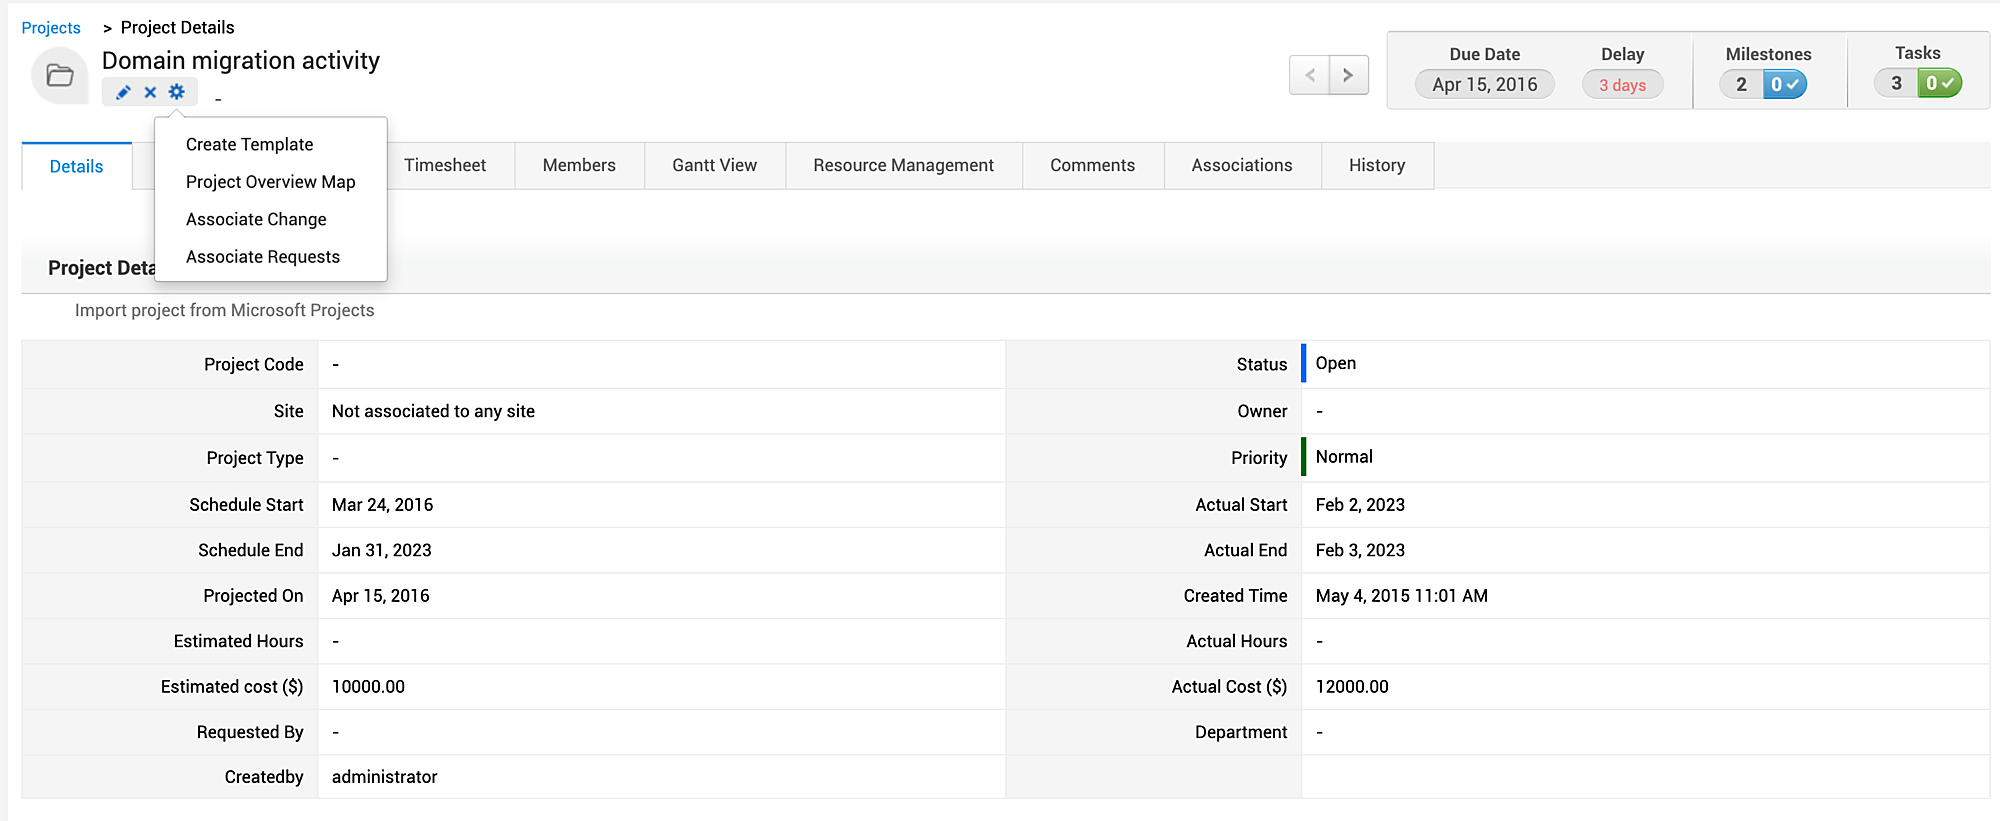Click completed milestones checkmark badge
Screen dimensions: 2000x821
click(x=1784, y=85)
